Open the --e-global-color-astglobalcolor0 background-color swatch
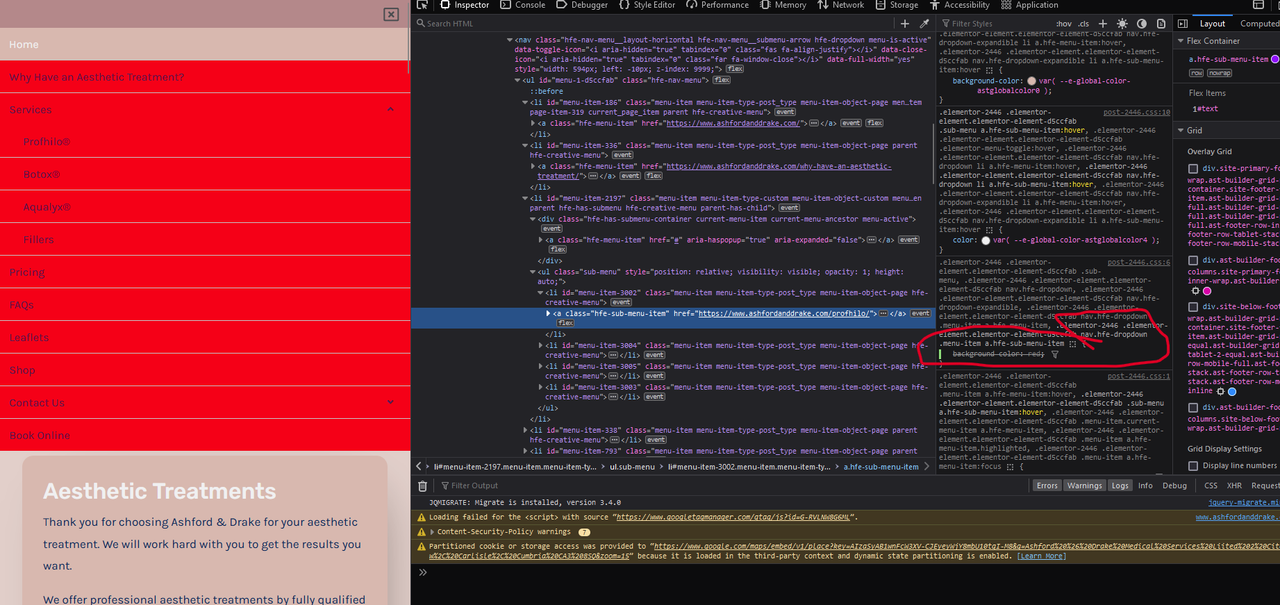Image resolution: width=1280 pixels, height=605 pixels. (1030, 81)
